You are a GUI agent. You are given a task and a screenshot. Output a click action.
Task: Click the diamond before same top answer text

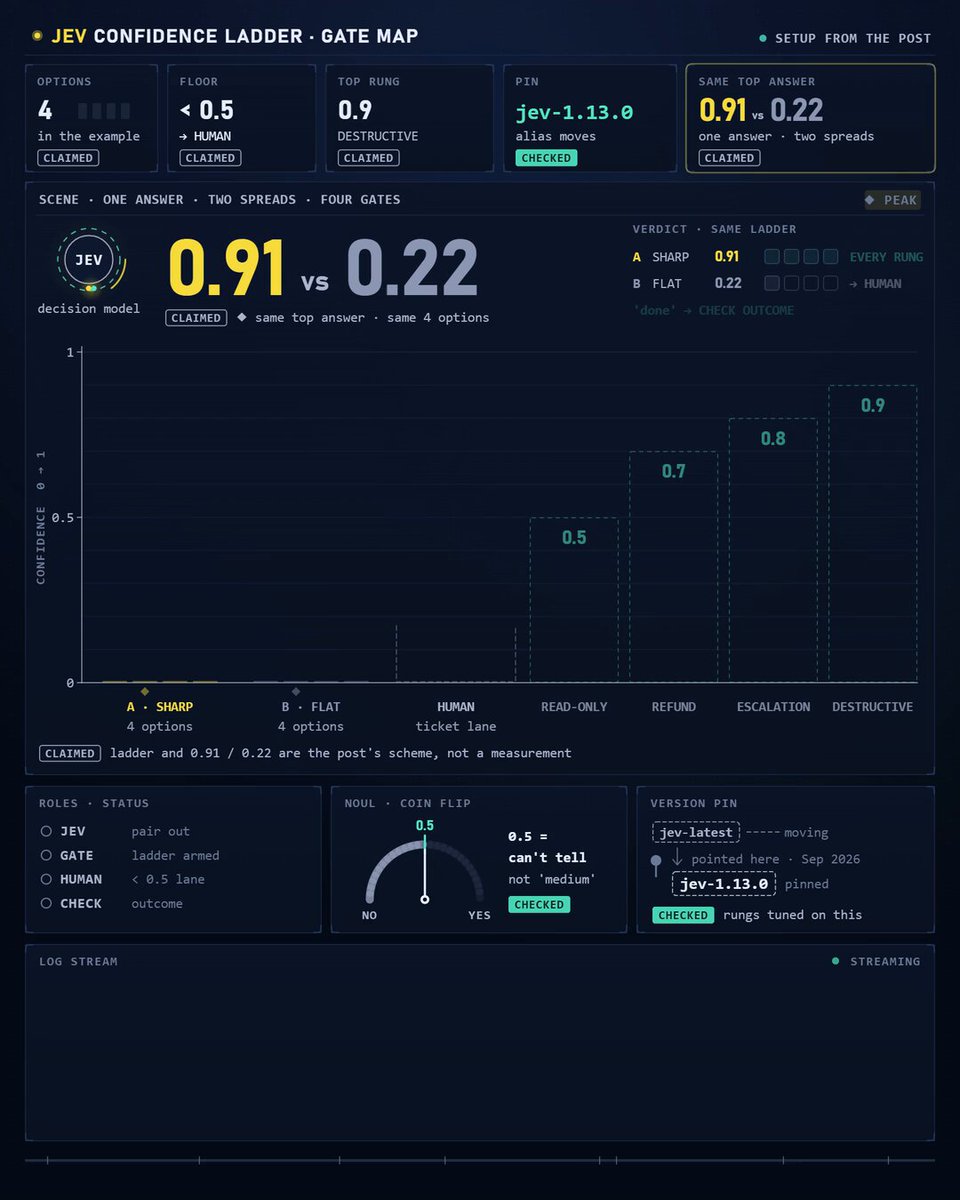click(x=242, y=317)
